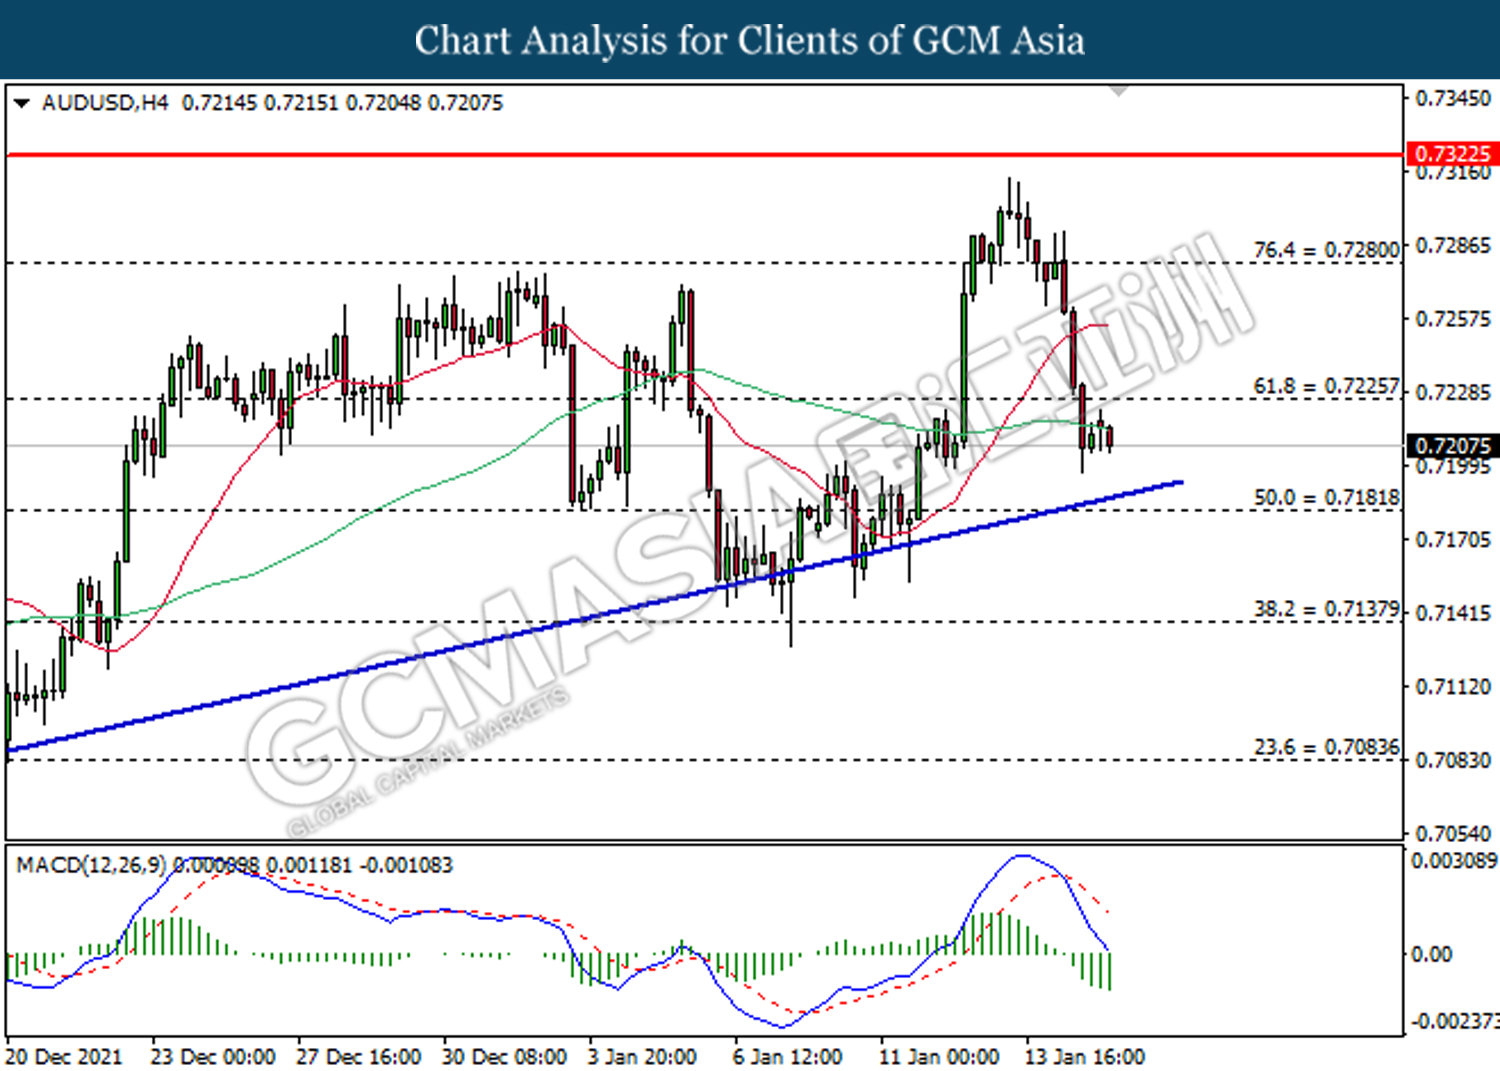Viewport: 1500px width, 1071px height.
Task: Click the 11 Jan 00:00 time label
Action: point(939,1057)
